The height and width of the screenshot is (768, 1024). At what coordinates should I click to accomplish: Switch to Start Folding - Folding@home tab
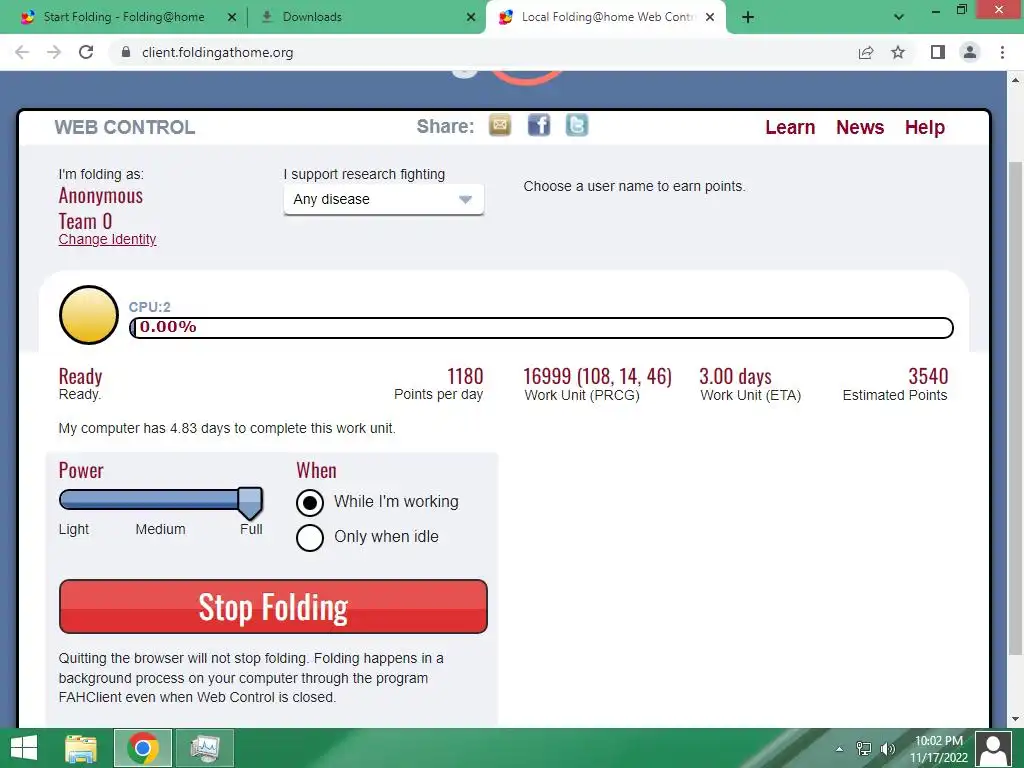coord(124,17)
